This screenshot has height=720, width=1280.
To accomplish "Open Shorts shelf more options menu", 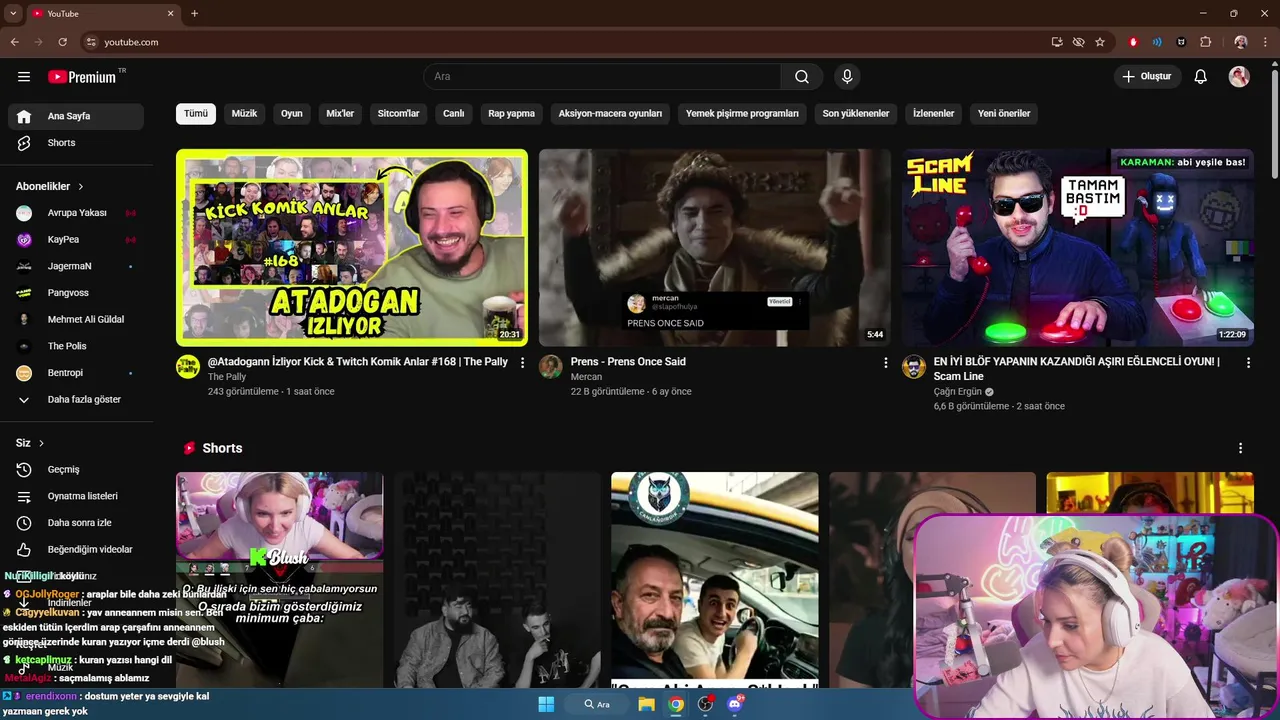I will [x=1240, y=448].
